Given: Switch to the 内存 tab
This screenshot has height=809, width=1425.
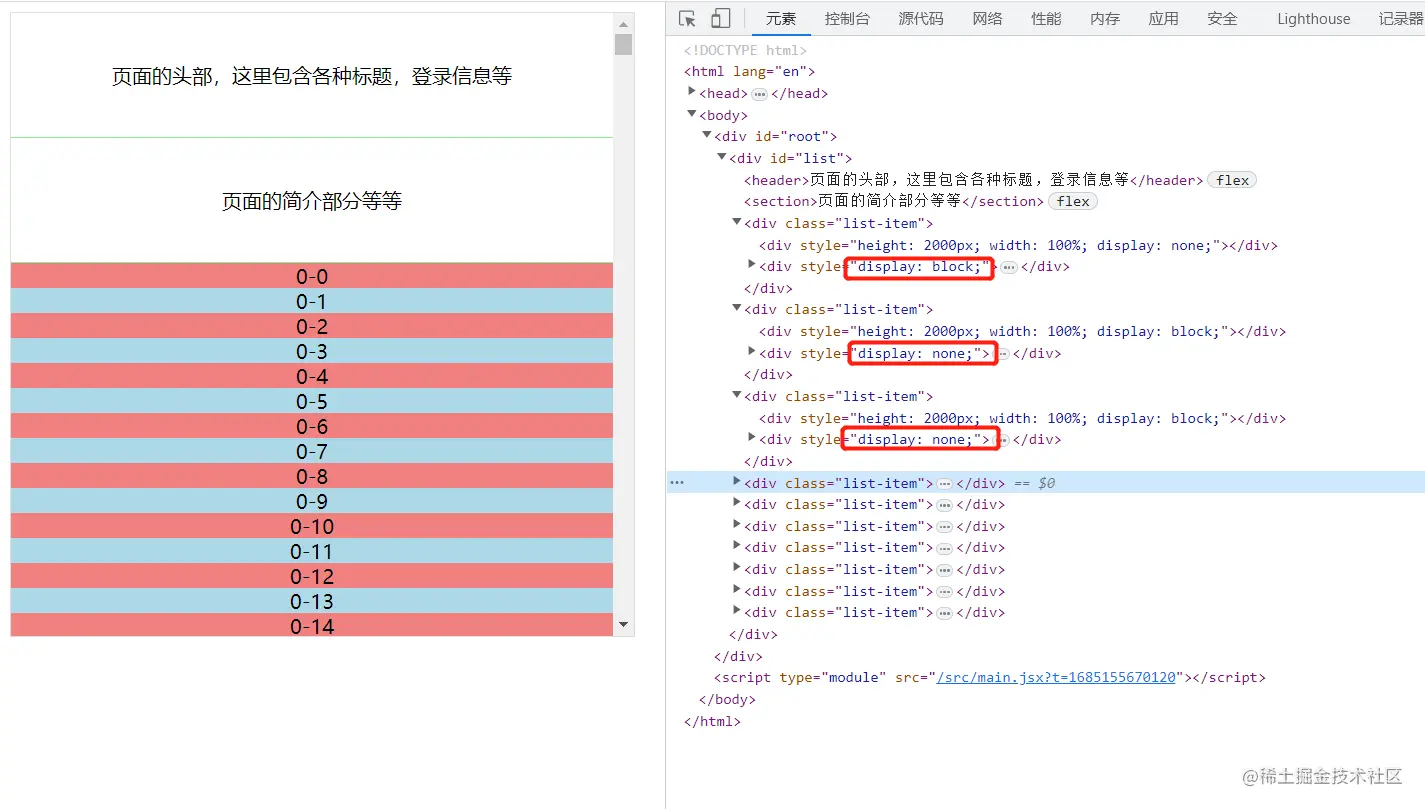Looking at the screenshot, I should coord(1105,19).
